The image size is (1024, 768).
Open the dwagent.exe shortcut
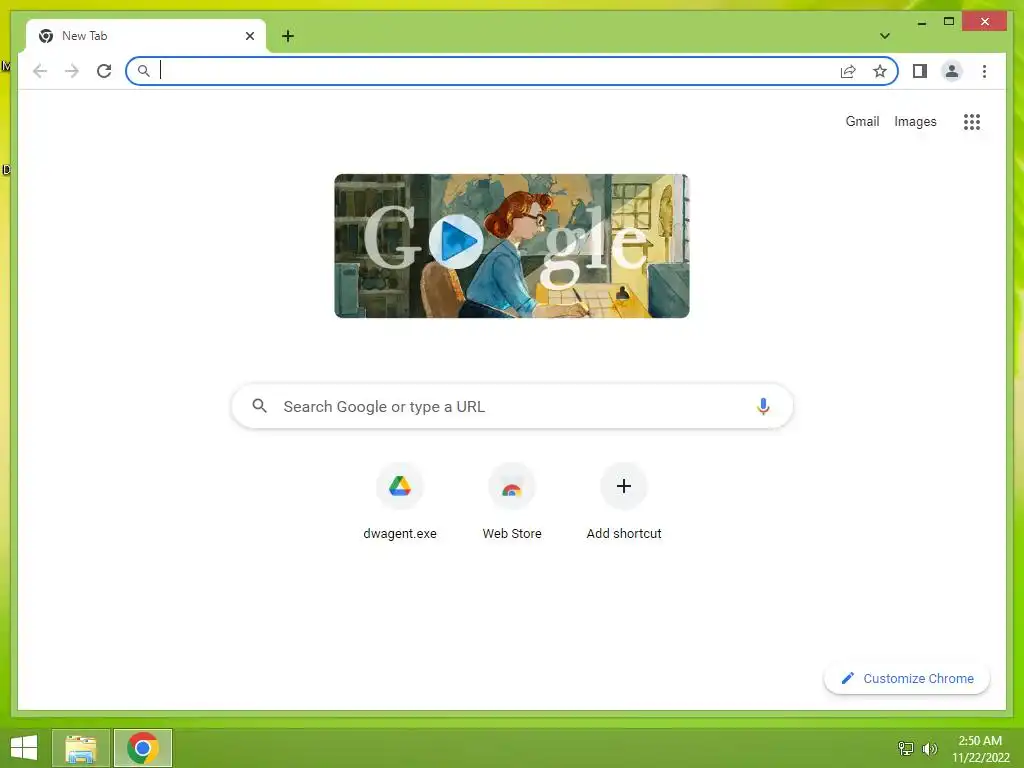[400, 502]
